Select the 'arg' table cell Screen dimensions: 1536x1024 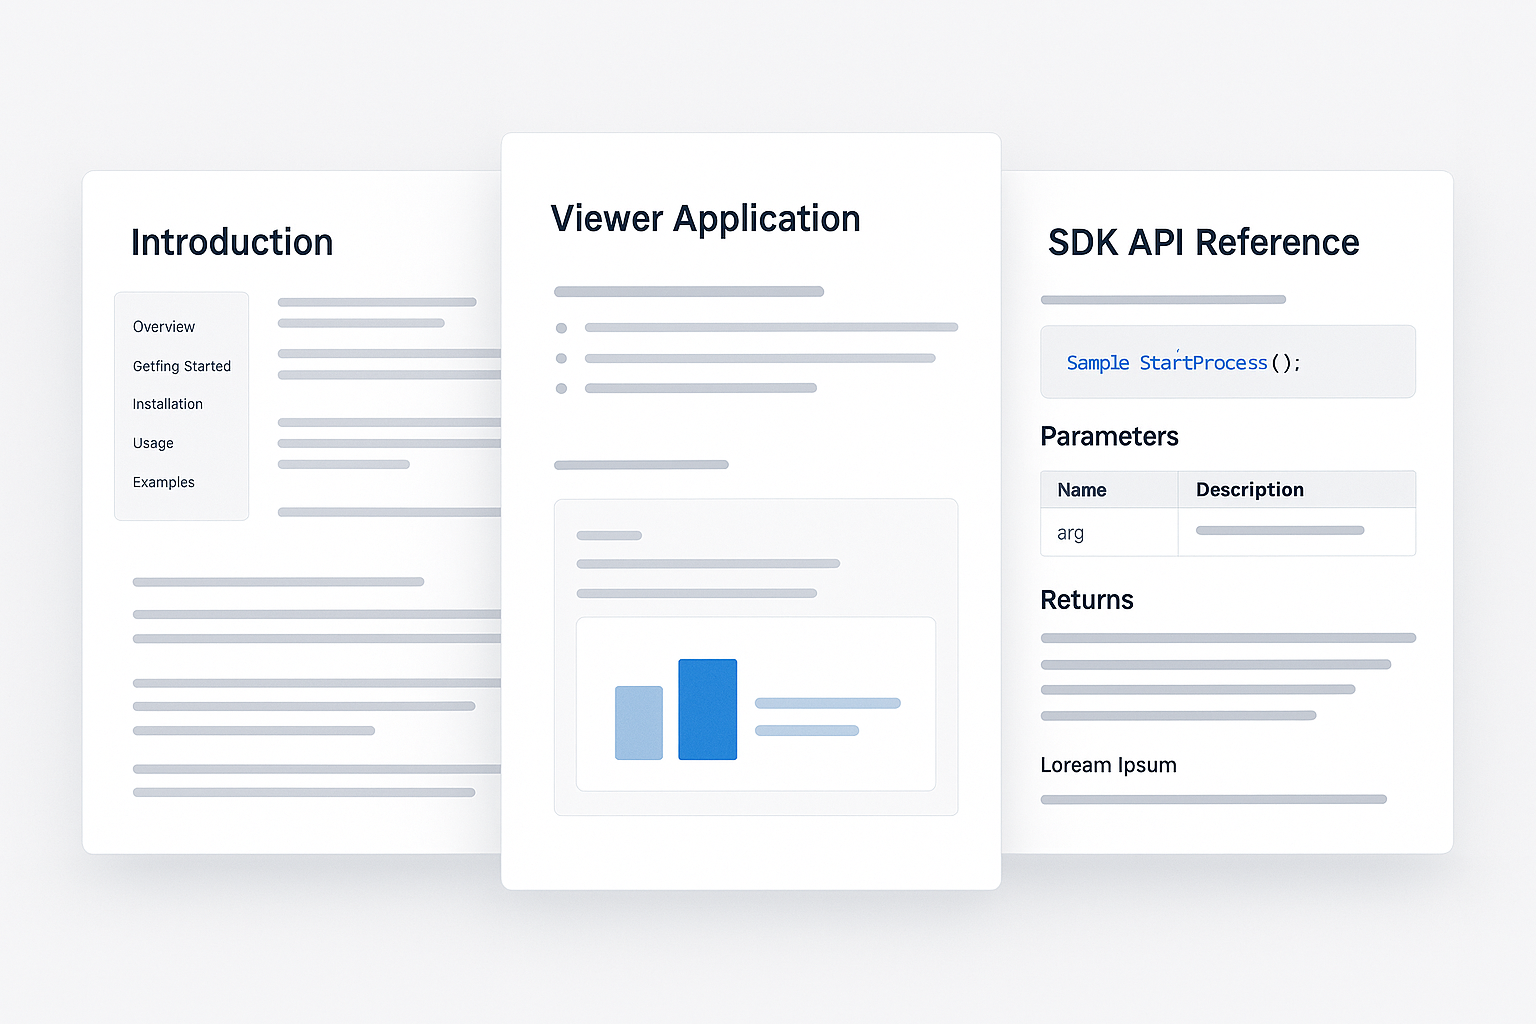pyautogui.click(x=1071, y=533)
